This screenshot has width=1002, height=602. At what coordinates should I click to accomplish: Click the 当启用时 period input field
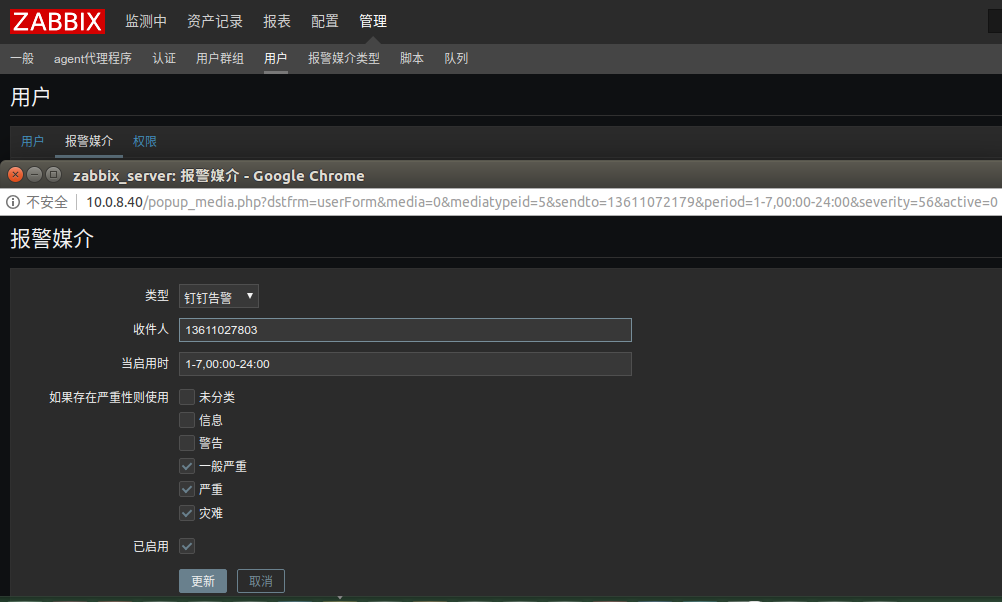click(x=405, y=364)
